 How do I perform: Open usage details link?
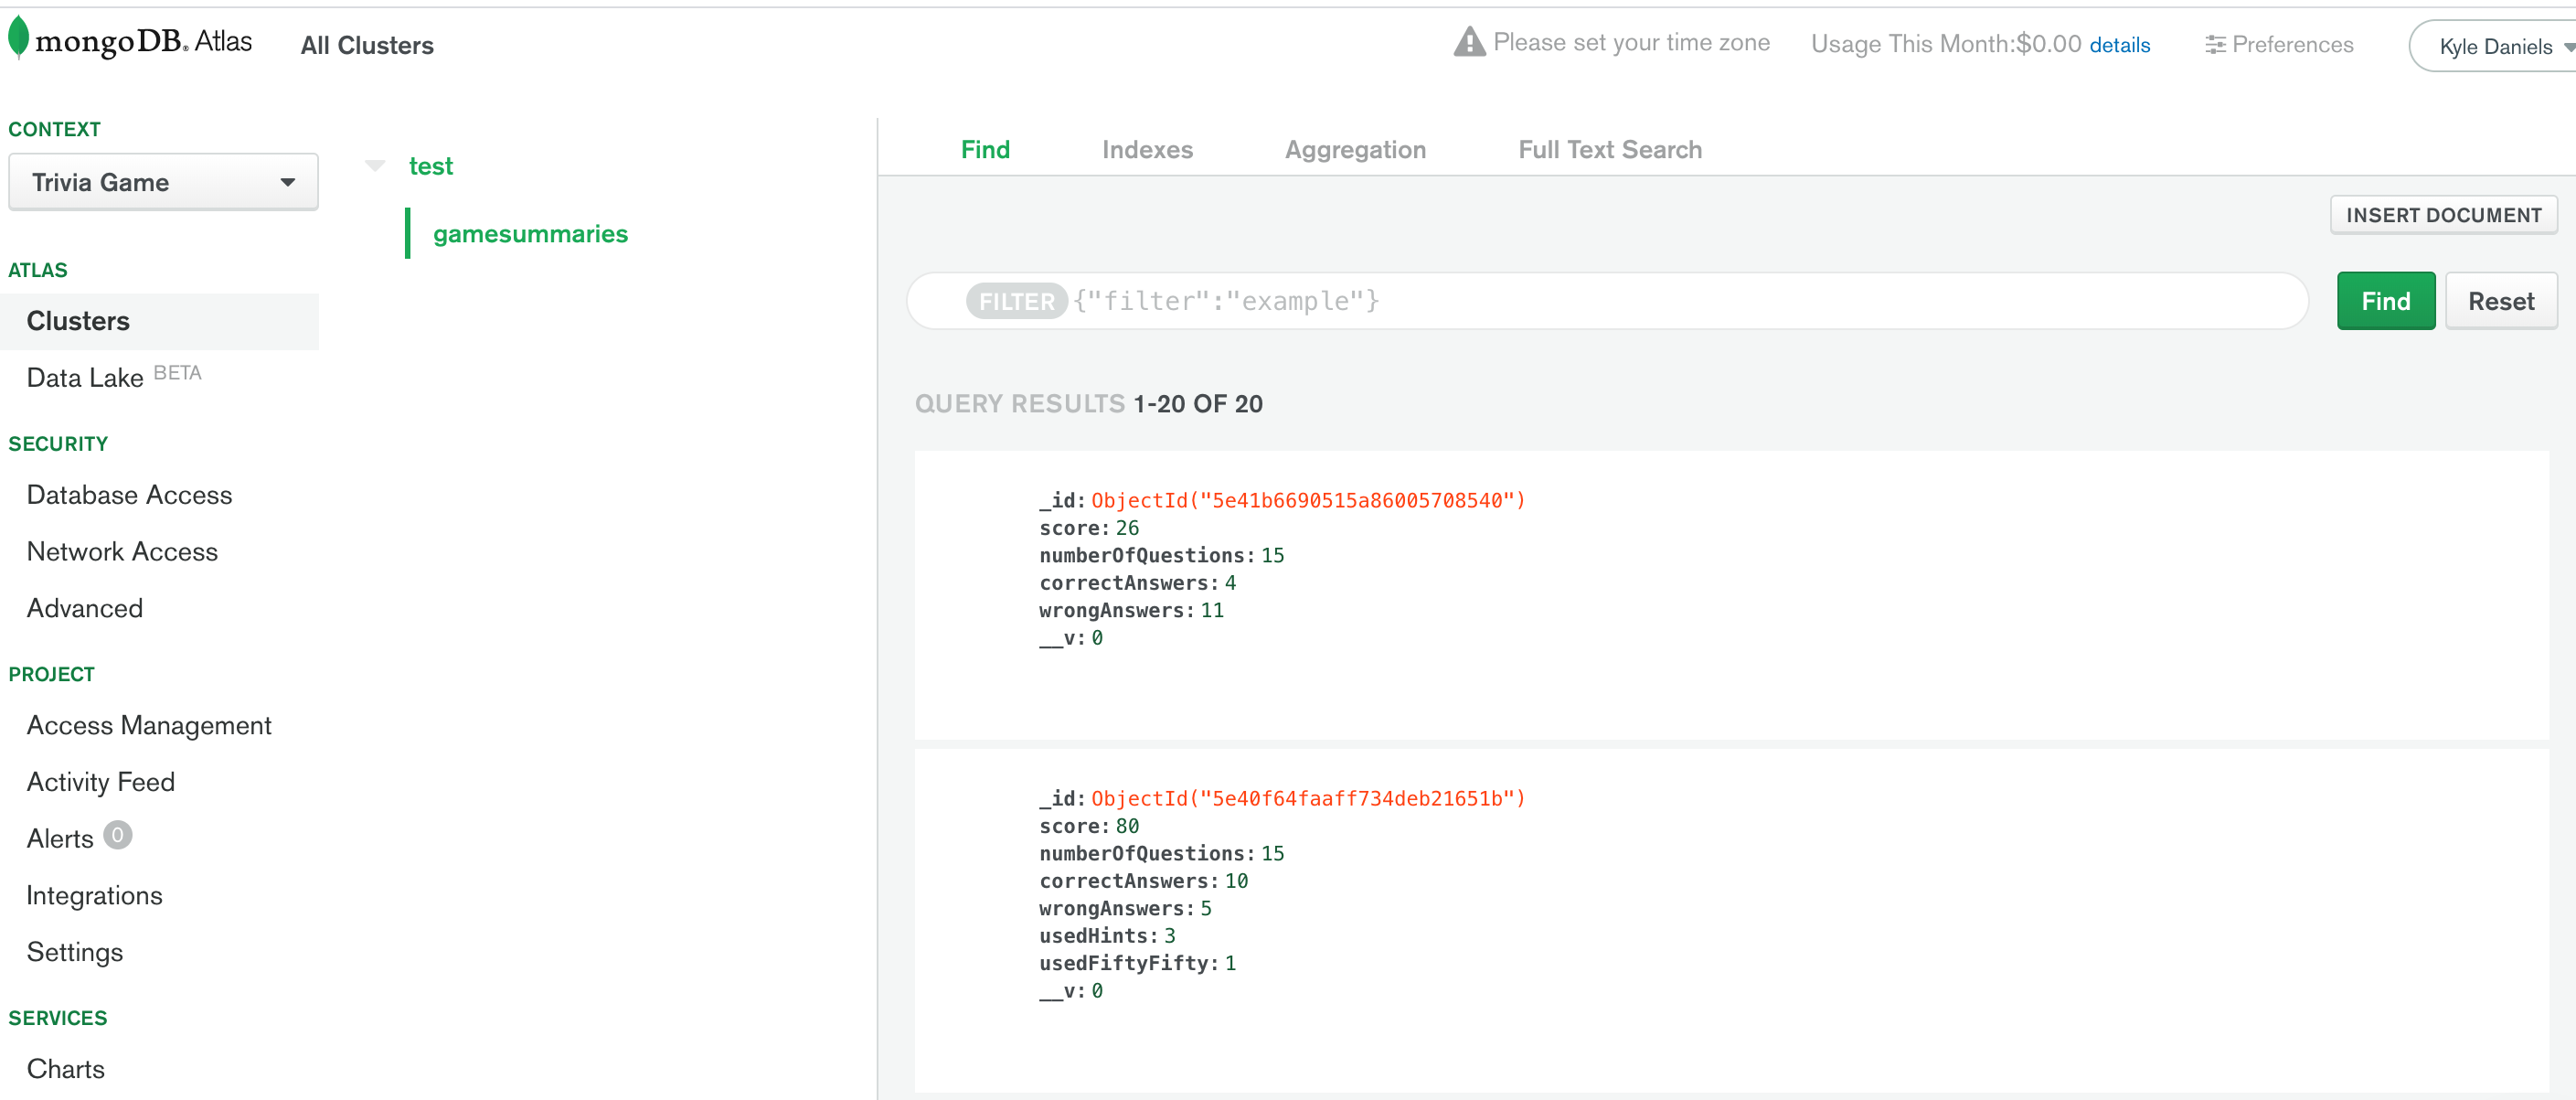[x=2122, y=44]
